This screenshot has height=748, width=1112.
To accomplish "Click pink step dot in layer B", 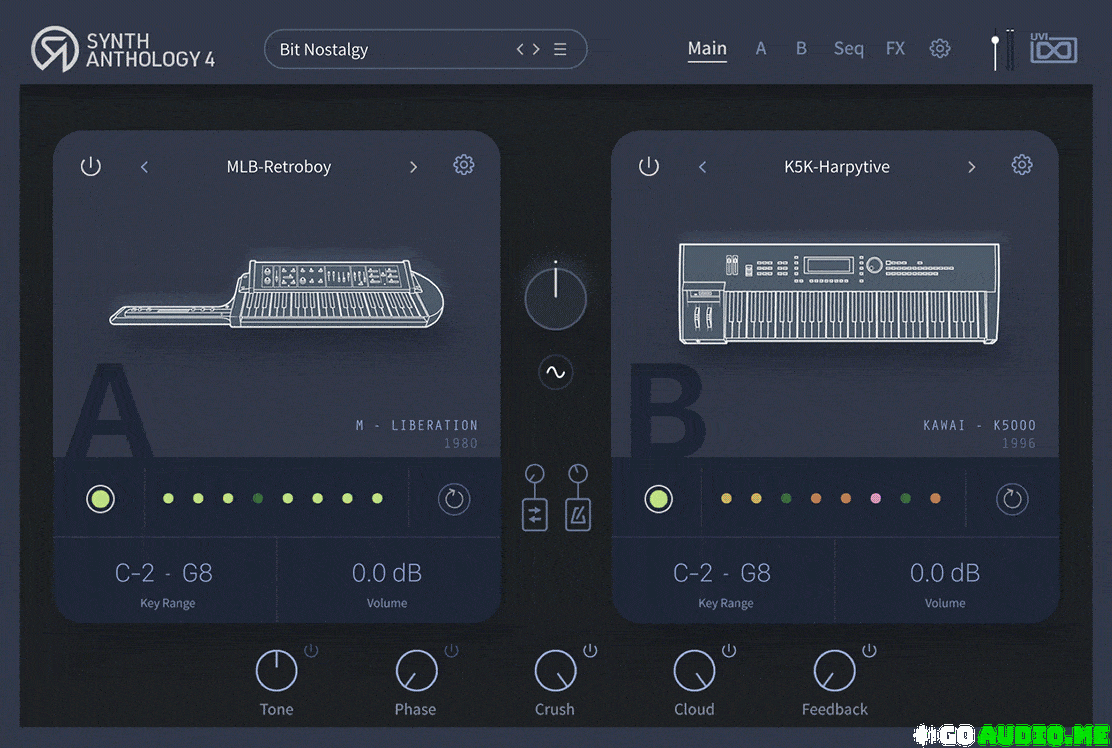I will [876, 498].
